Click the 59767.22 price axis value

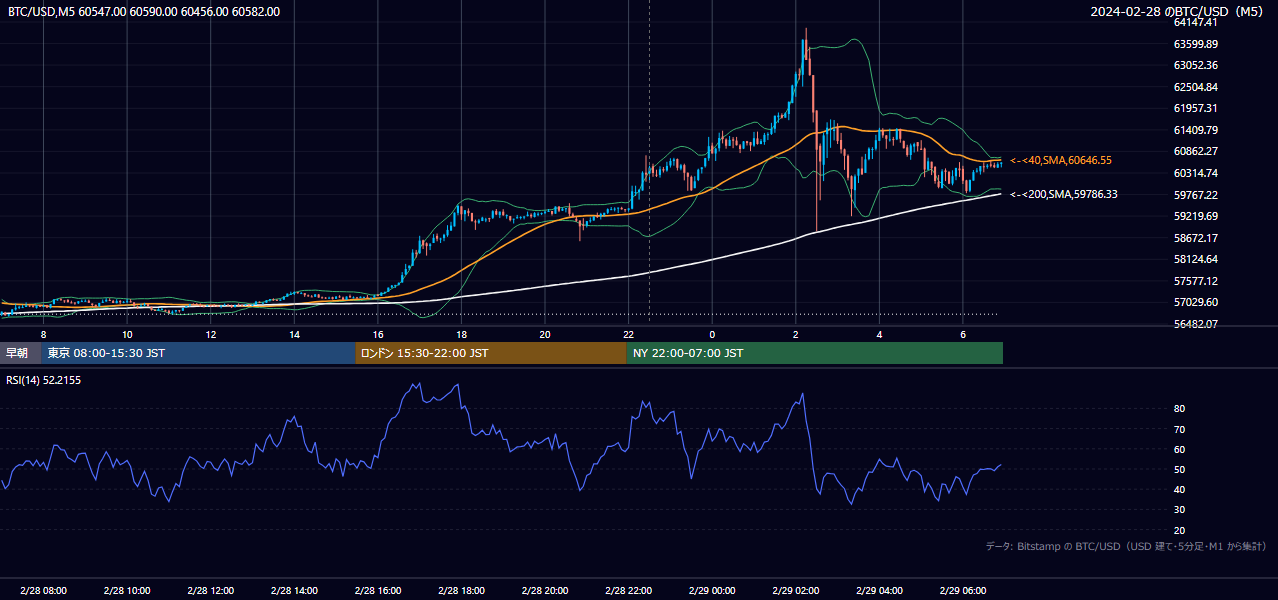pyautogui.click(x=1195, y=195)
